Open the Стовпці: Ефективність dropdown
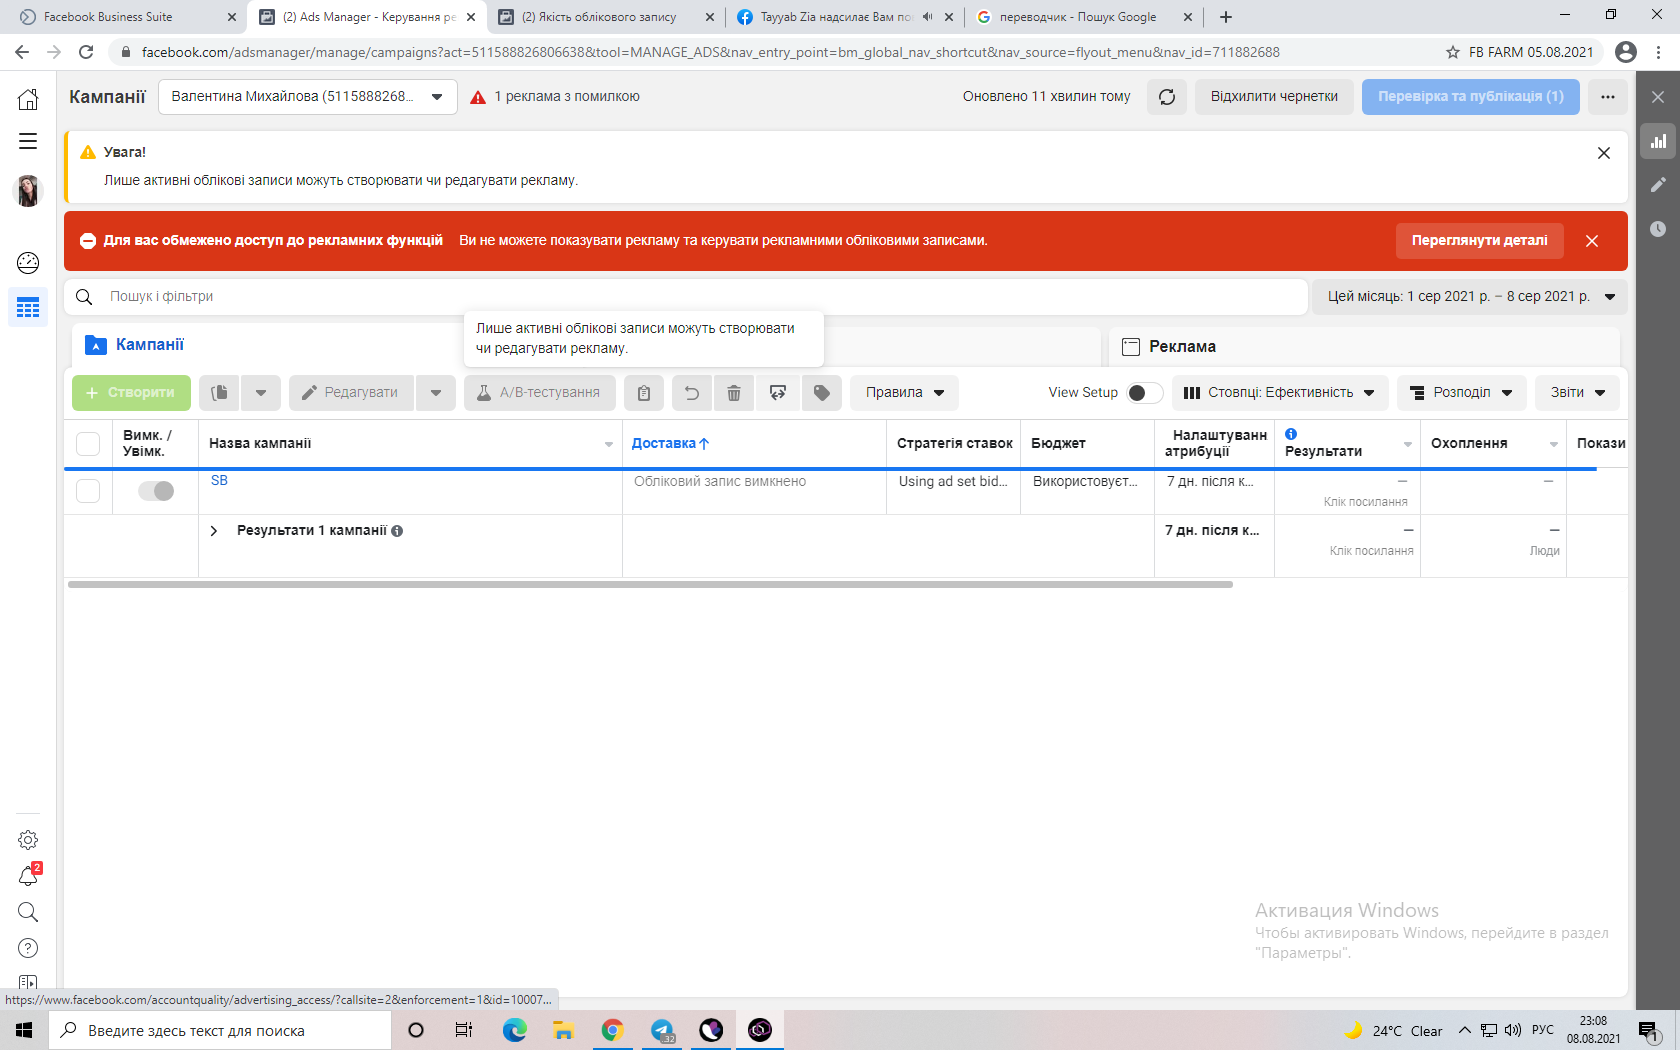 [x=1280, y=393]
